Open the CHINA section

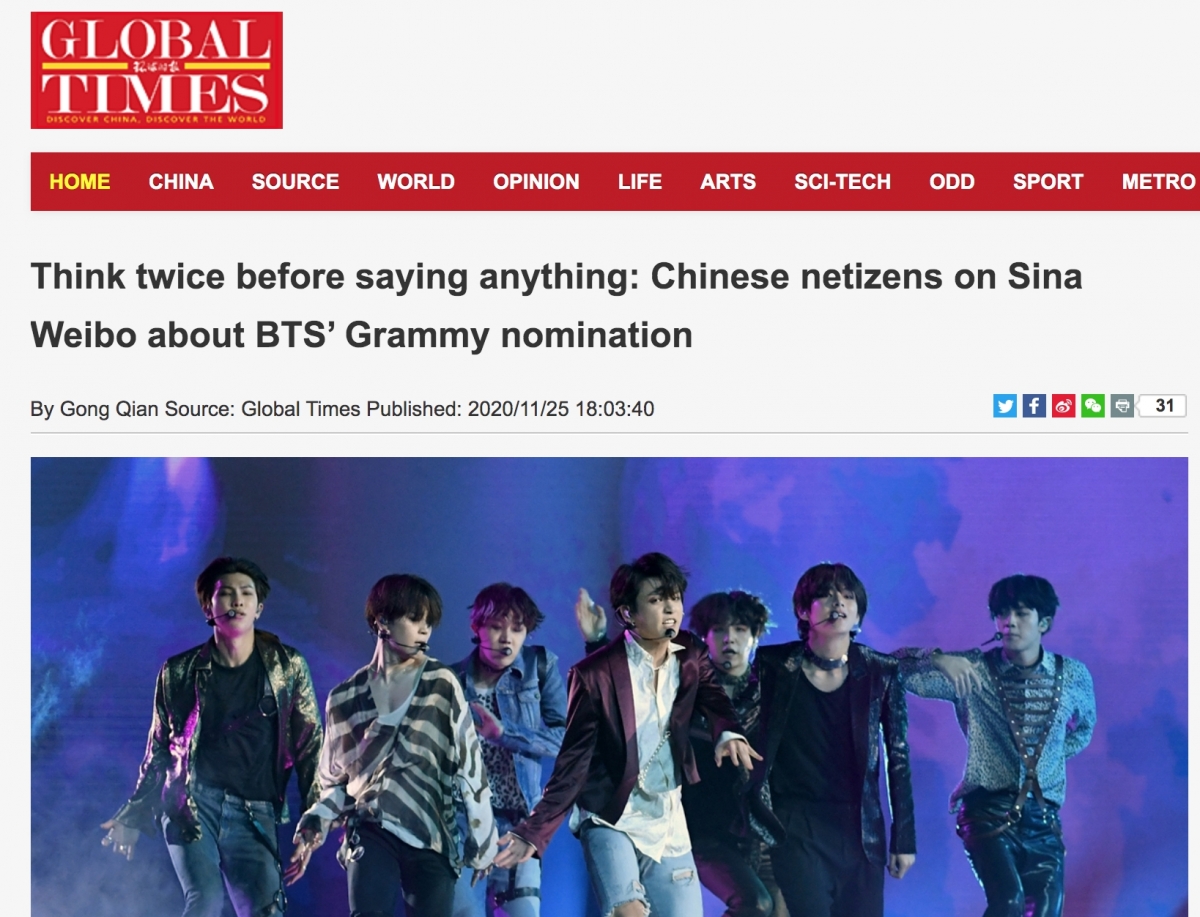181,182
